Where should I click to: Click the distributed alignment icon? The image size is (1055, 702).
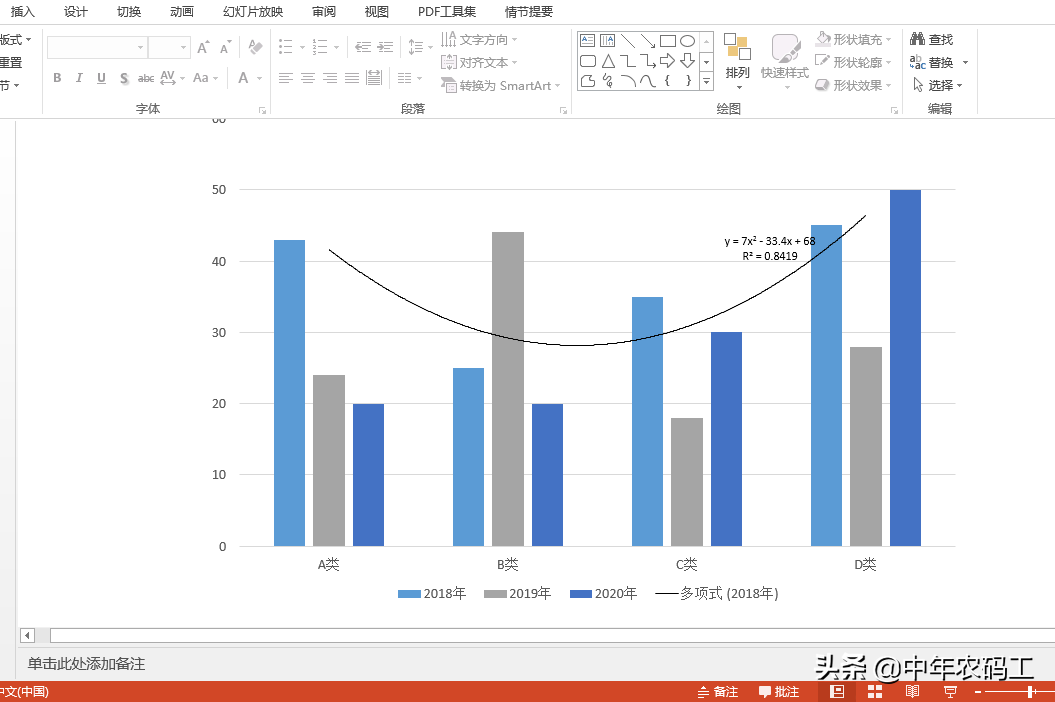(x=374, y=78)
